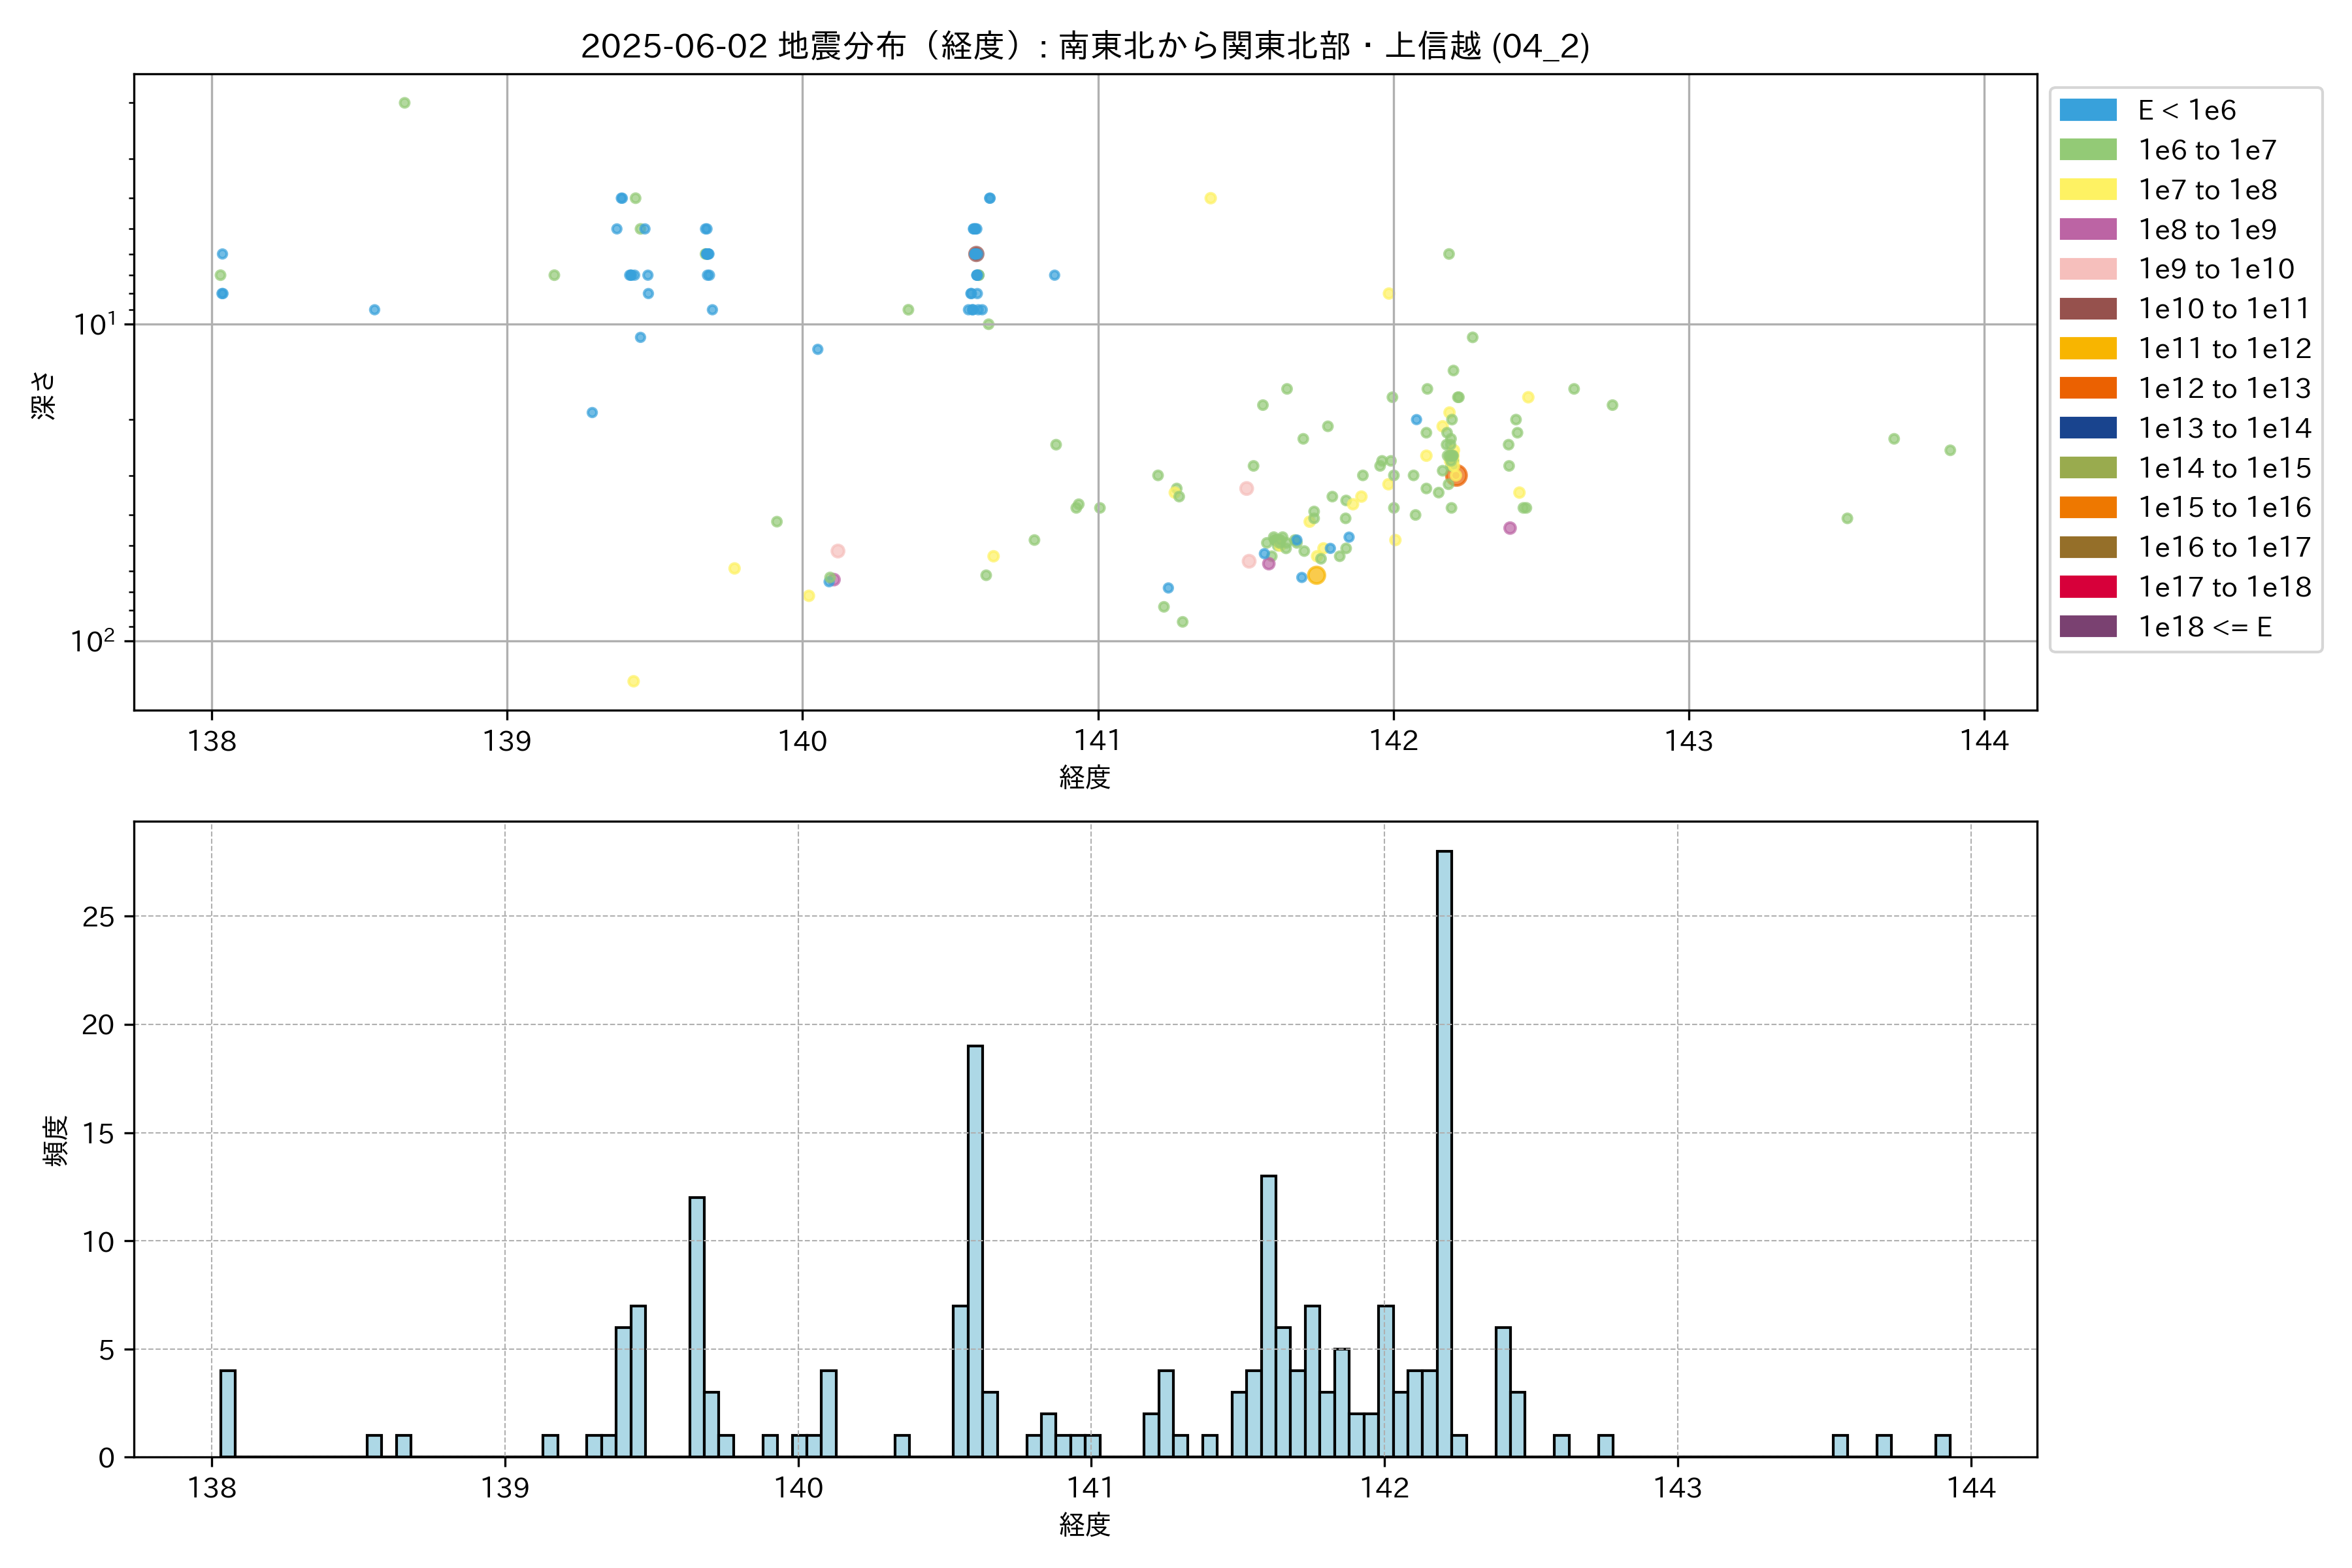The height and width of the screenshot is (1568, 2352).
Task: Click the navy '1e13 to 1e14' legend swatch
Action: click(2087, 428)
